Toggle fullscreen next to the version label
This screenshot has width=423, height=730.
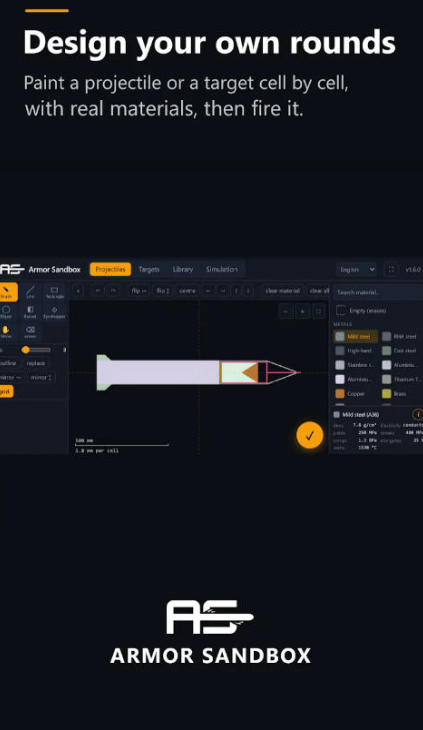[x=391, y=270]
